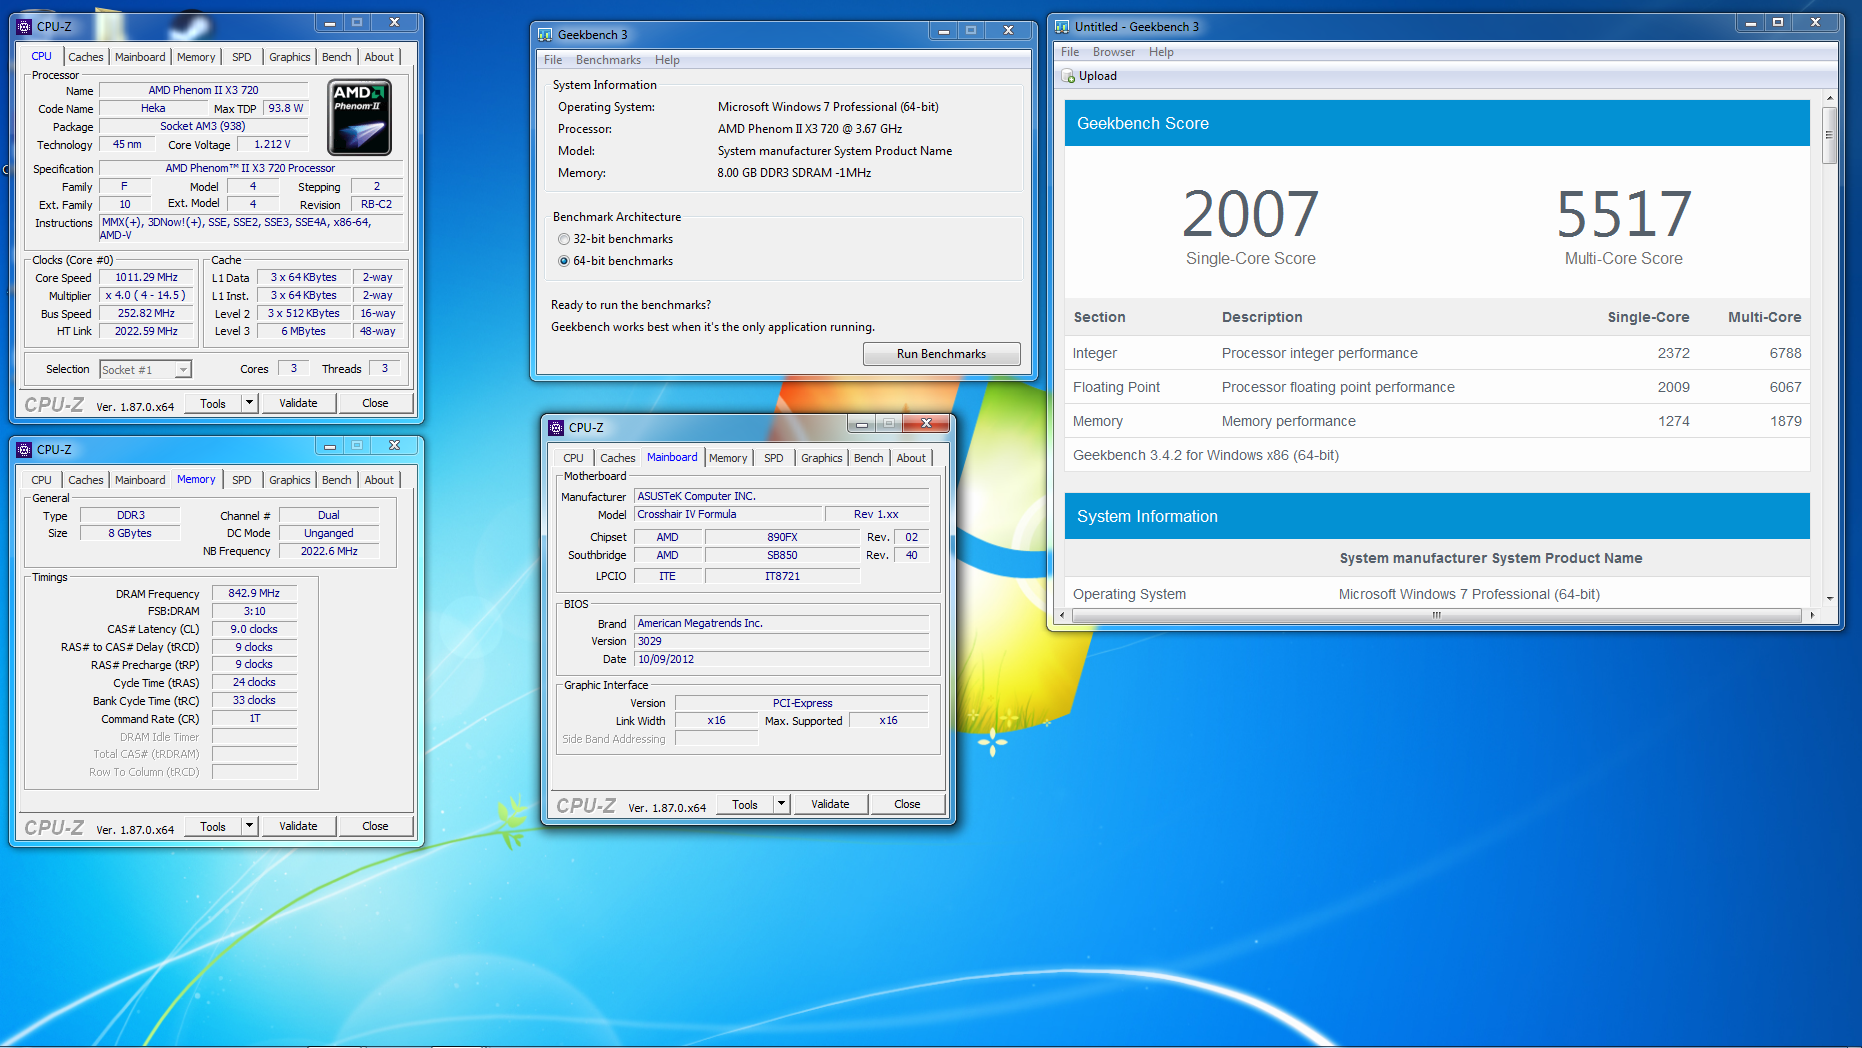
Task: Open Browser menu in Geekbench results window
Action: 1114,52
